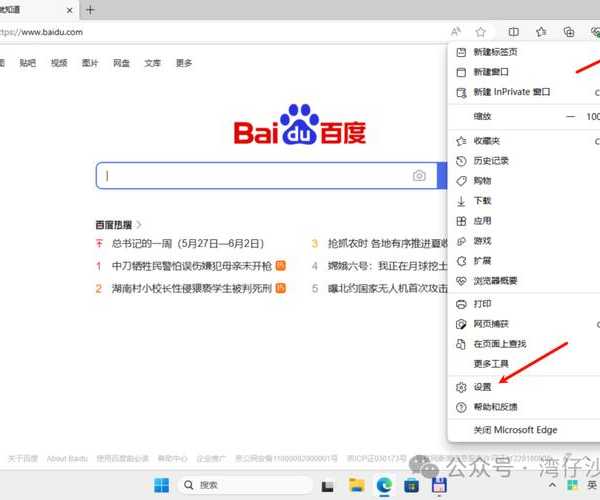Screen dimensions: 600x500
Task: Open 游戏 from the menu
Action: (523, 241)
